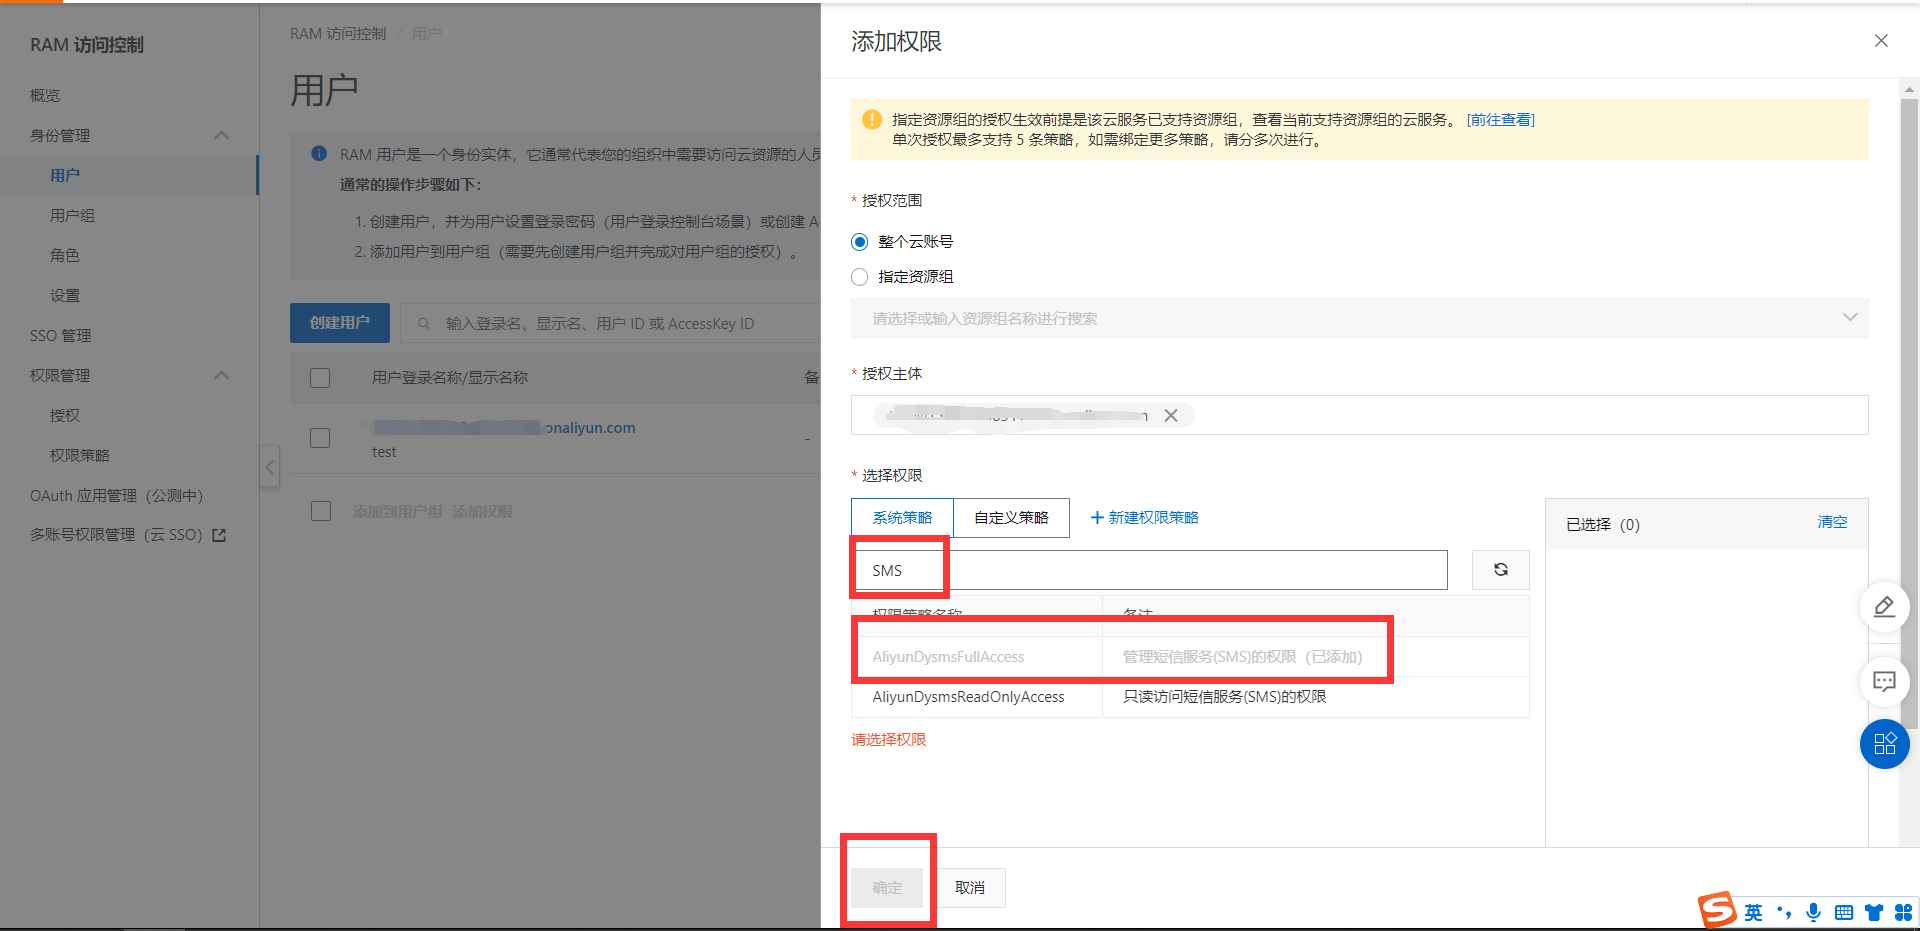Close the 添加权限 panel with the X icon
The width and height of the screenshot is (1920, 931).
point(1881,41)
